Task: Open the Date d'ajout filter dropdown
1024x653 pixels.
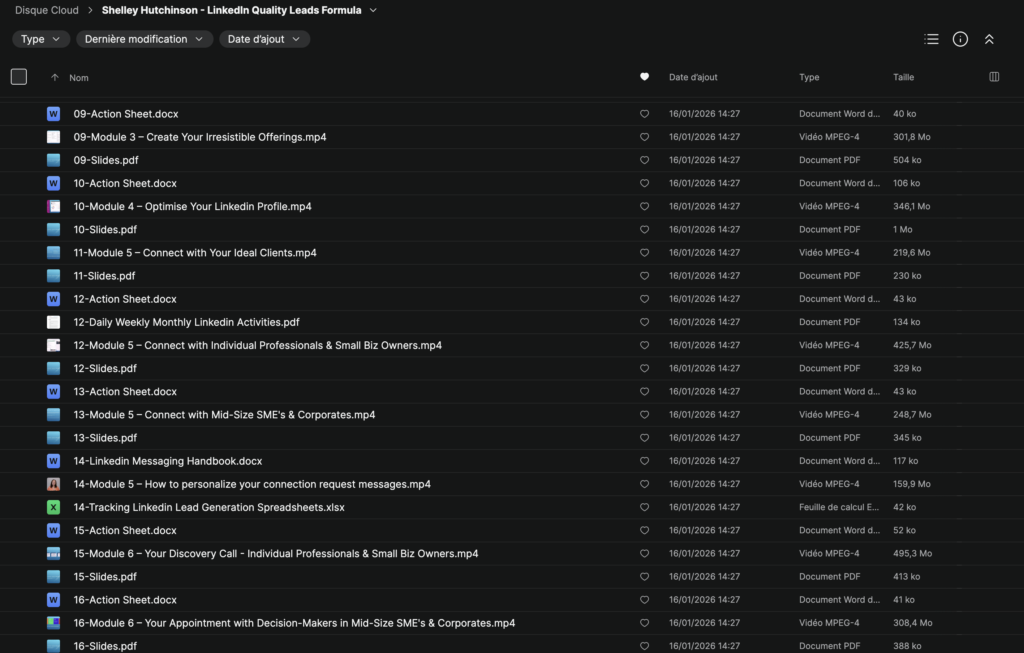Action: click(x=264, y=39)
